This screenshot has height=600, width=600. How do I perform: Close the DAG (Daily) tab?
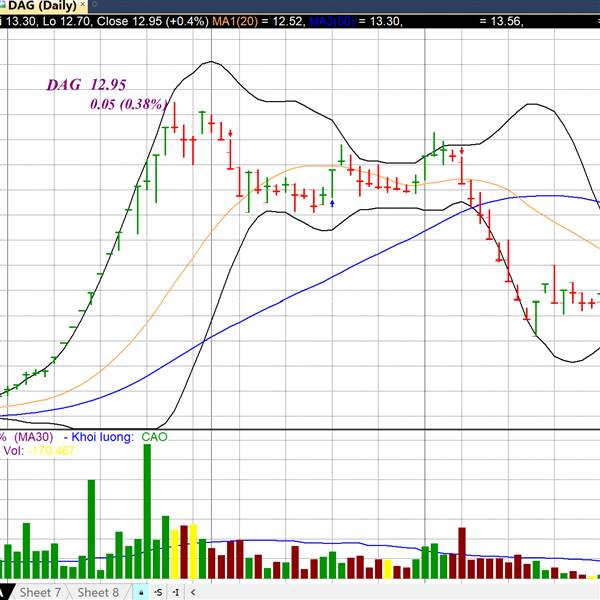pyautogui.click(x=82, y=4)
